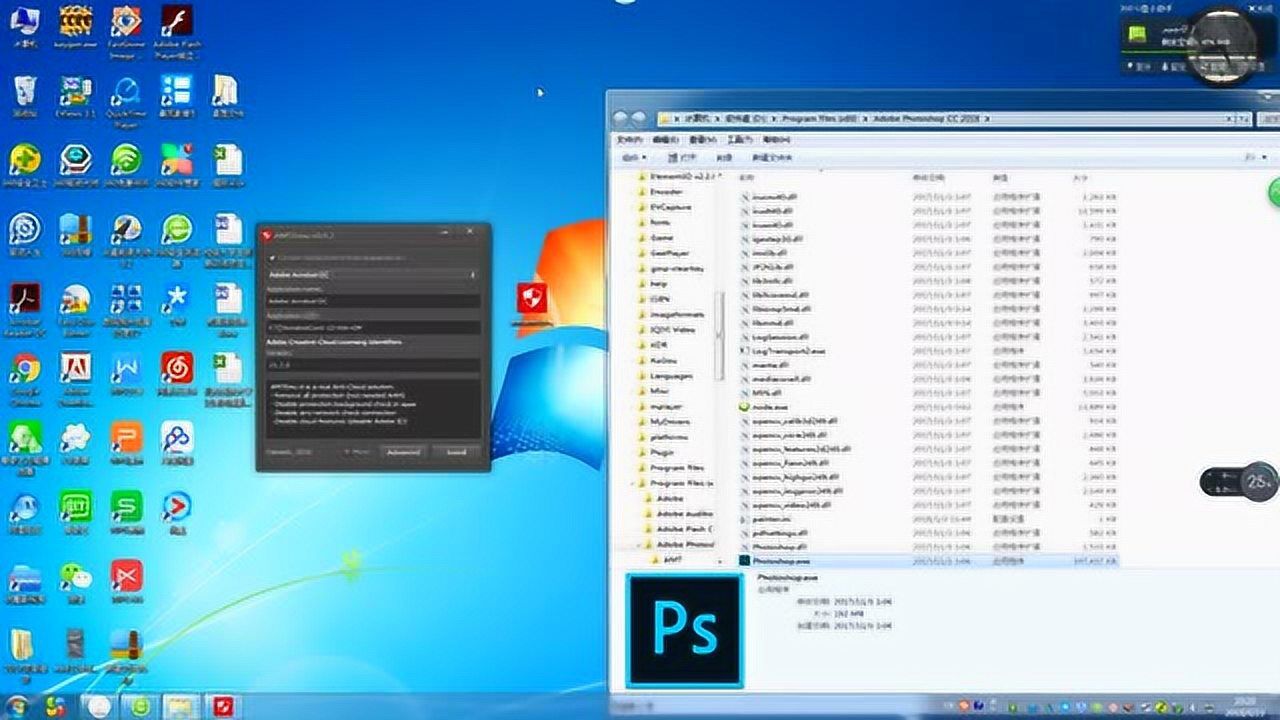1280x720 pixels.
Task: Click the Photoshop PS logo thumbnail
Action: pyautogui.click(x=683, y=628)
